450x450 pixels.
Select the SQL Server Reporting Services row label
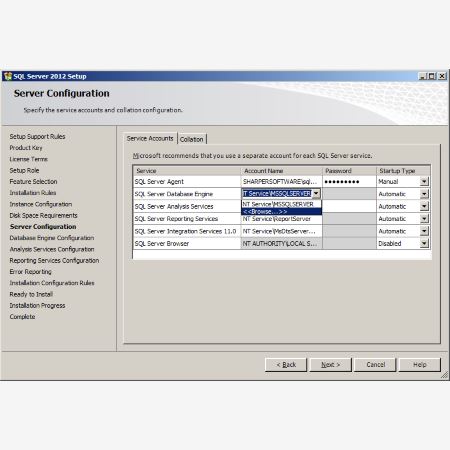coord(176,219)
